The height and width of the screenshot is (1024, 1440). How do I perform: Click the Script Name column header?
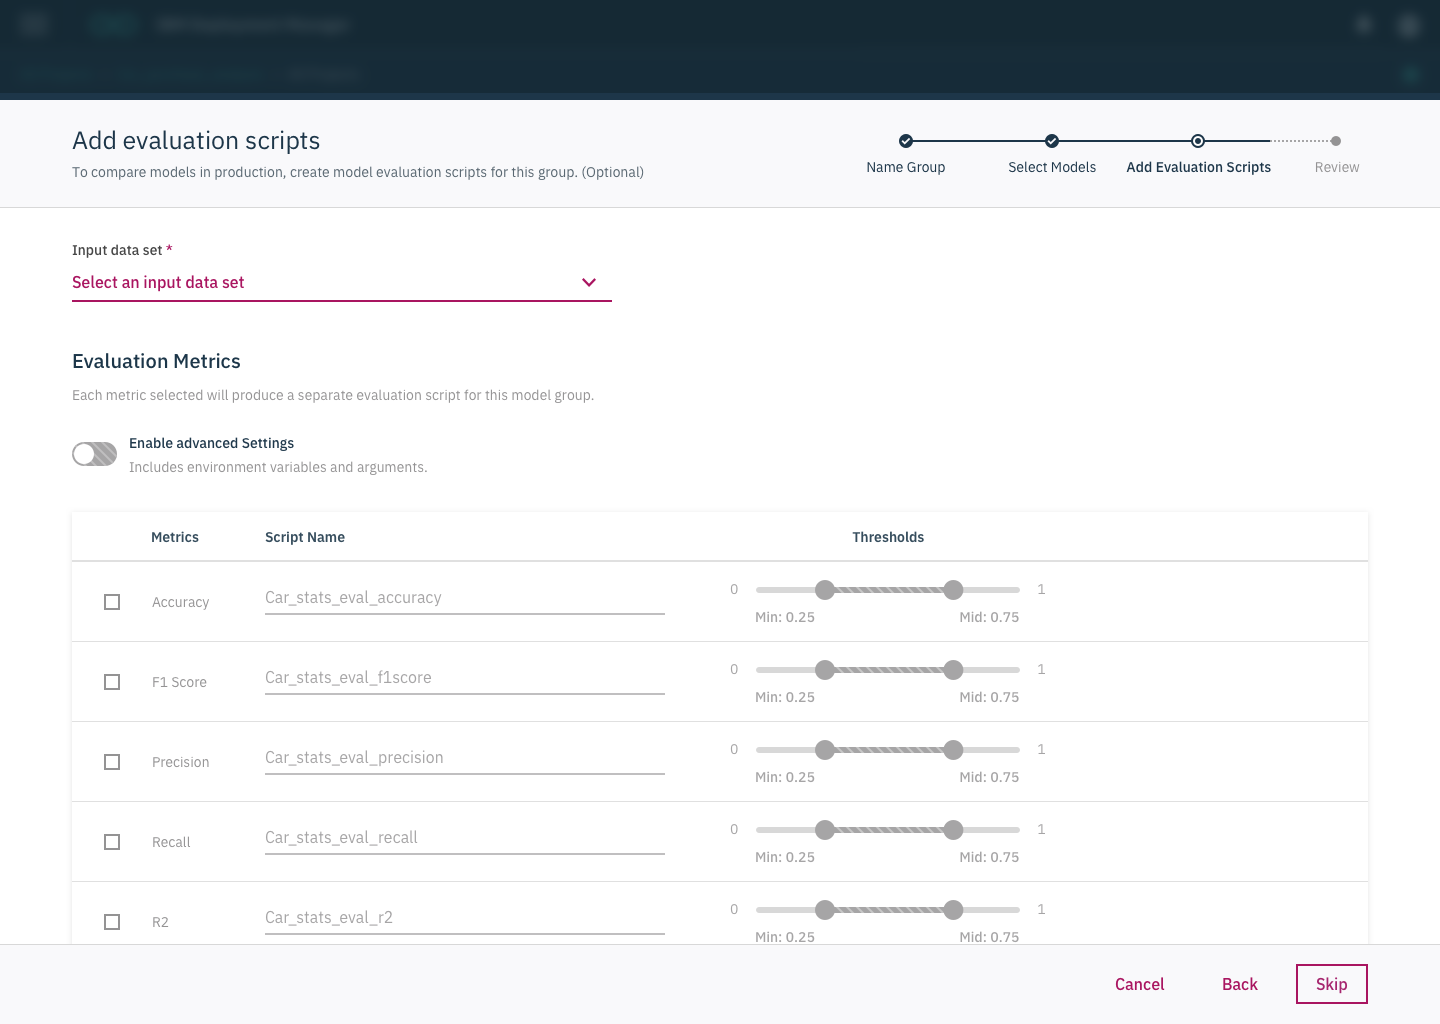(305, 537)
